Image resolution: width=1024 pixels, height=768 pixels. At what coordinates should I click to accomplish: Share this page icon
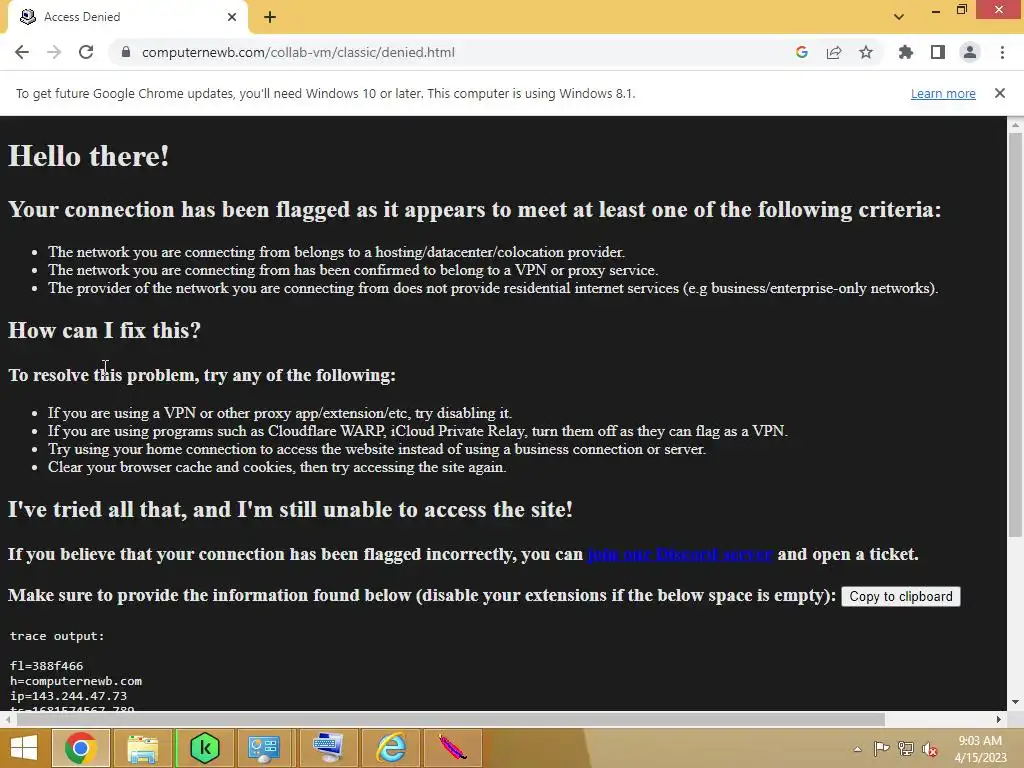(x=834, y=52)
